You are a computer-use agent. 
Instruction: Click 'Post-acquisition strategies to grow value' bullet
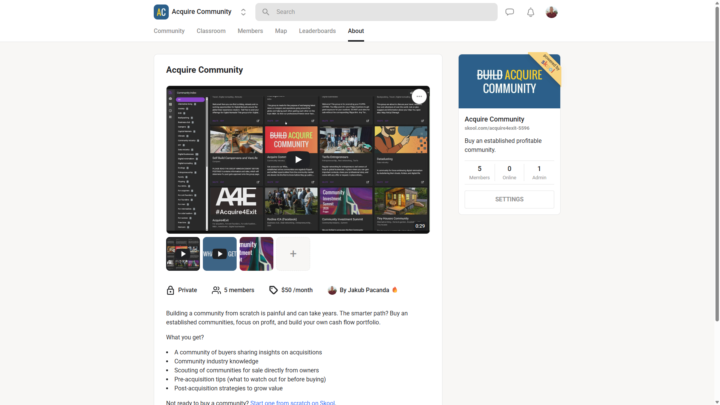click(x=228, y=388)
